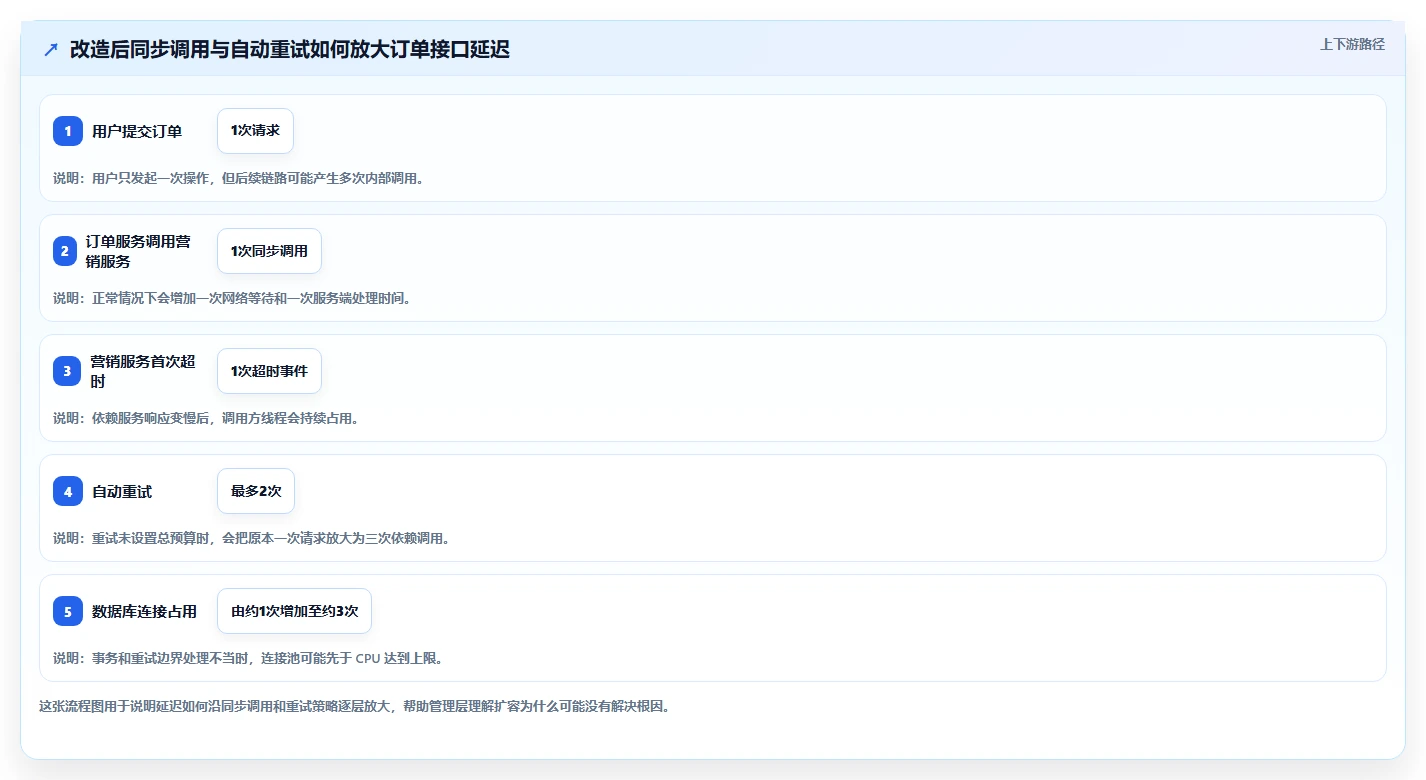1426x780 pixels.
Task: Click the step number 2 badge
Action: click(x=65, y=251)
